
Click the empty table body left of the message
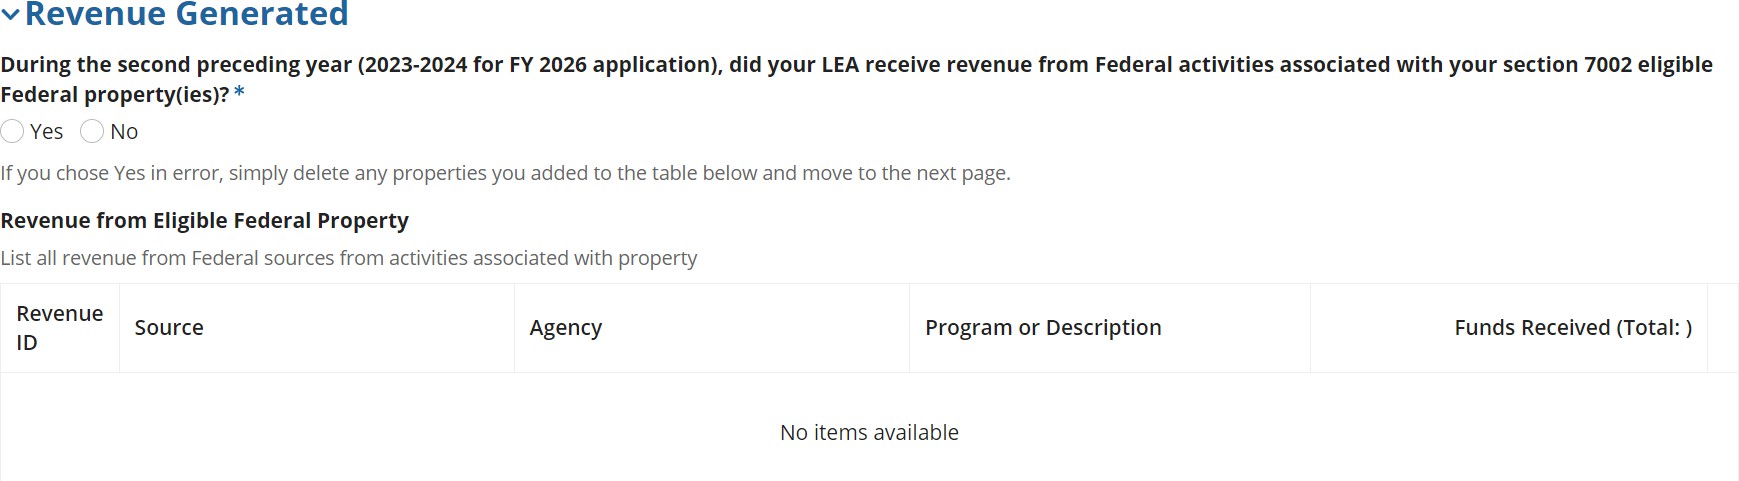(x=300, y=432)
